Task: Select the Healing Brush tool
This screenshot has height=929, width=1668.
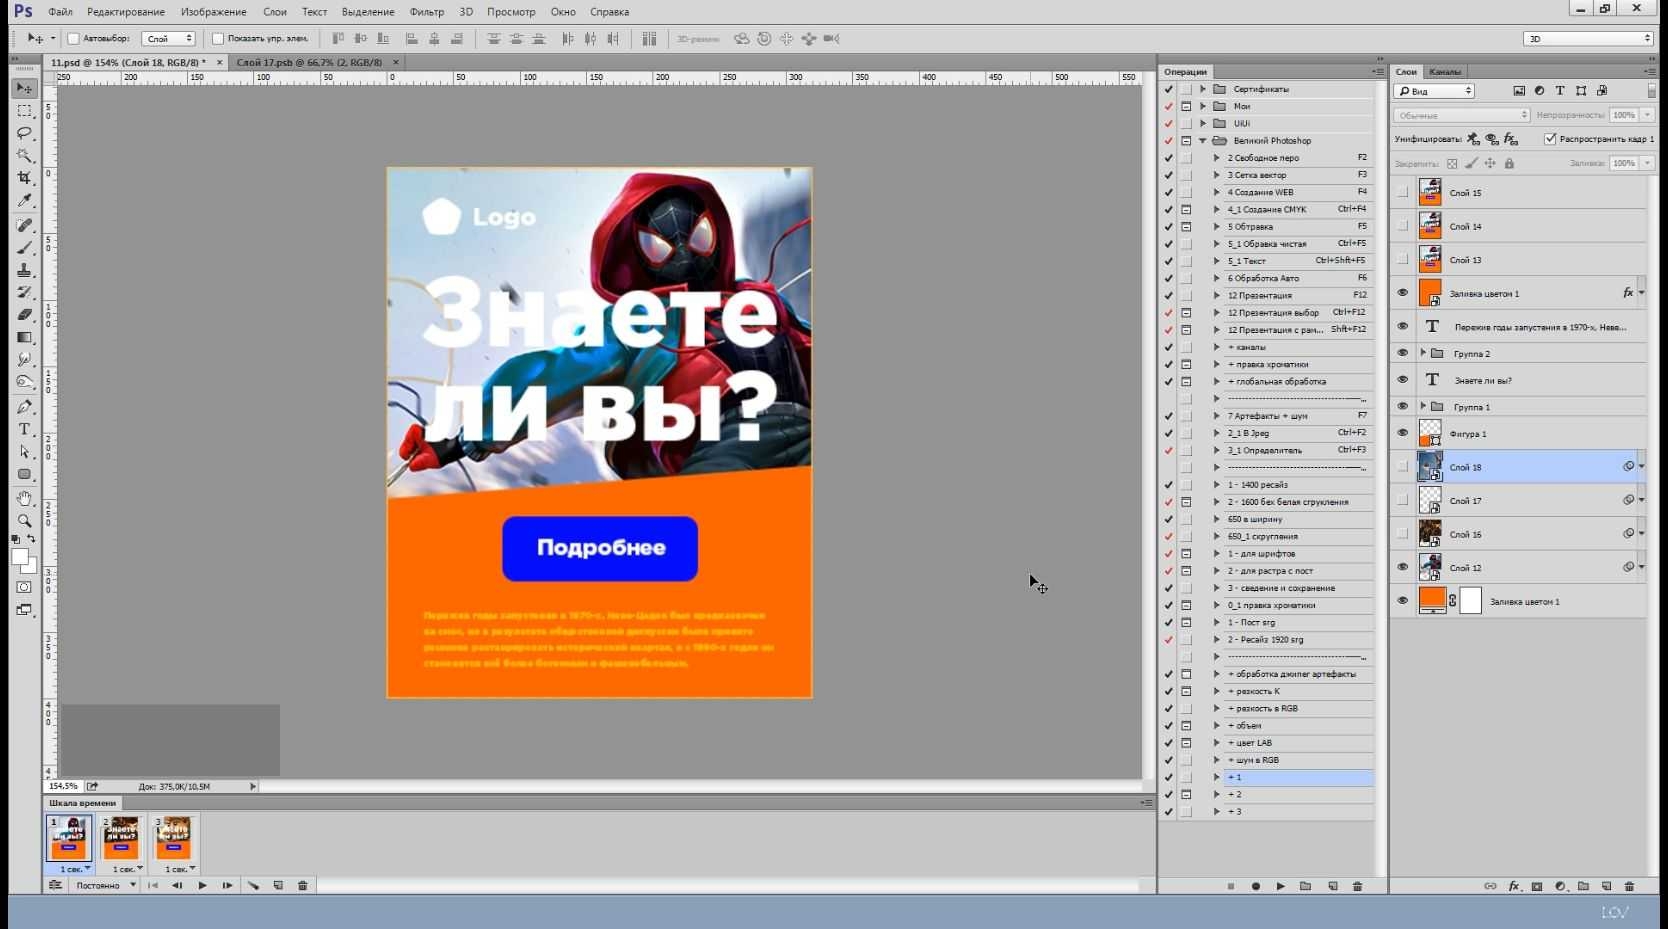Action: pyautogui.click(x=24, y=225)
